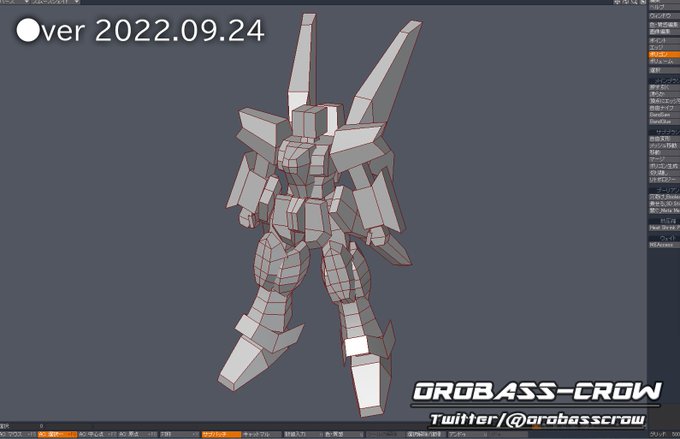Activate the DandSaw tool
The image size is (680, 439).
[x=664, y=115]
